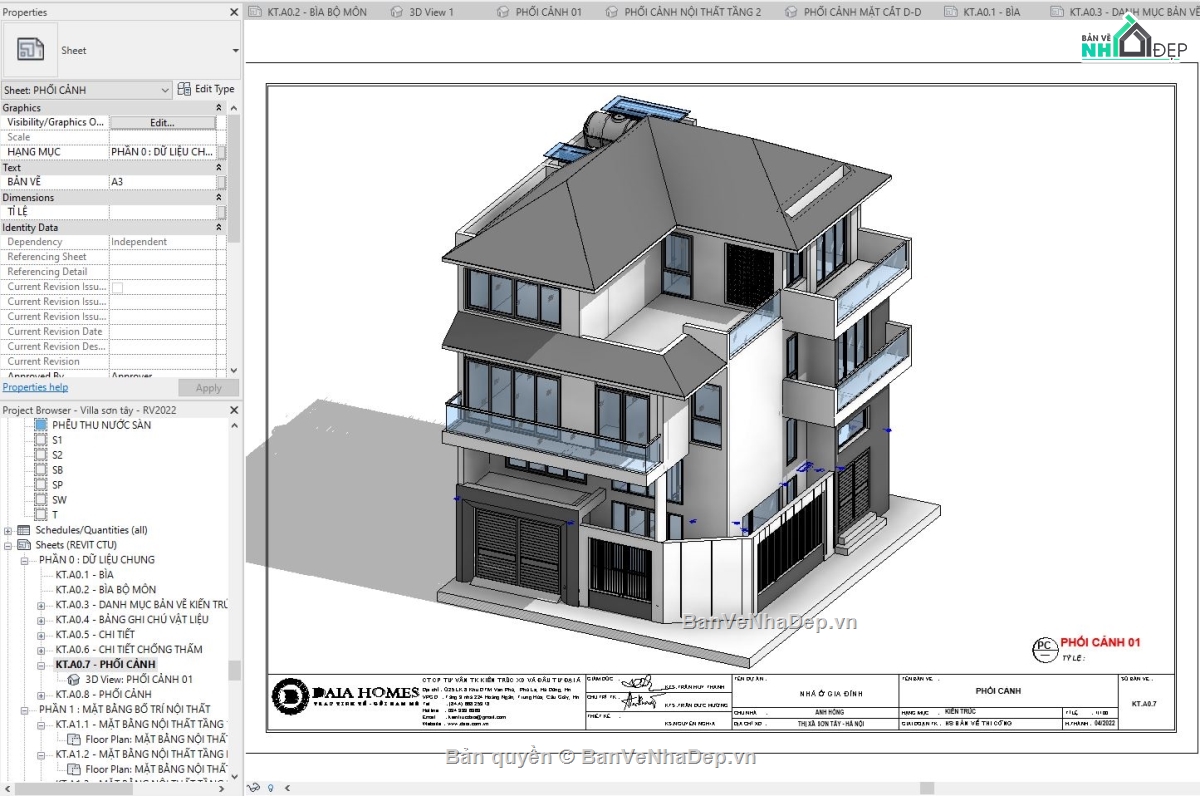Click sheet number KT.A0.7 in title block

pos(1144,704)
